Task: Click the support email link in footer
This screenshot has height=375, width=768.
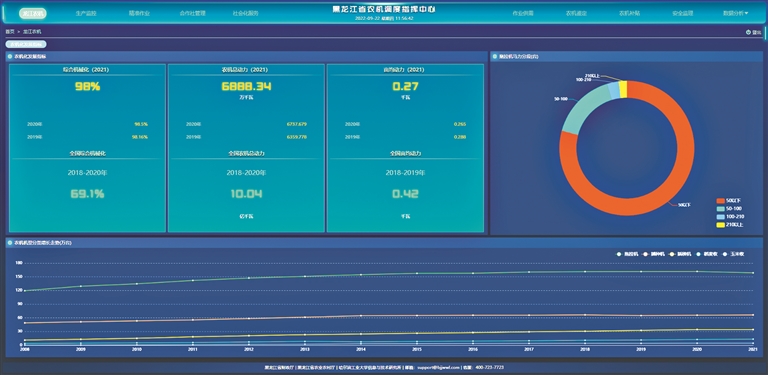Action: pos(438,367)
